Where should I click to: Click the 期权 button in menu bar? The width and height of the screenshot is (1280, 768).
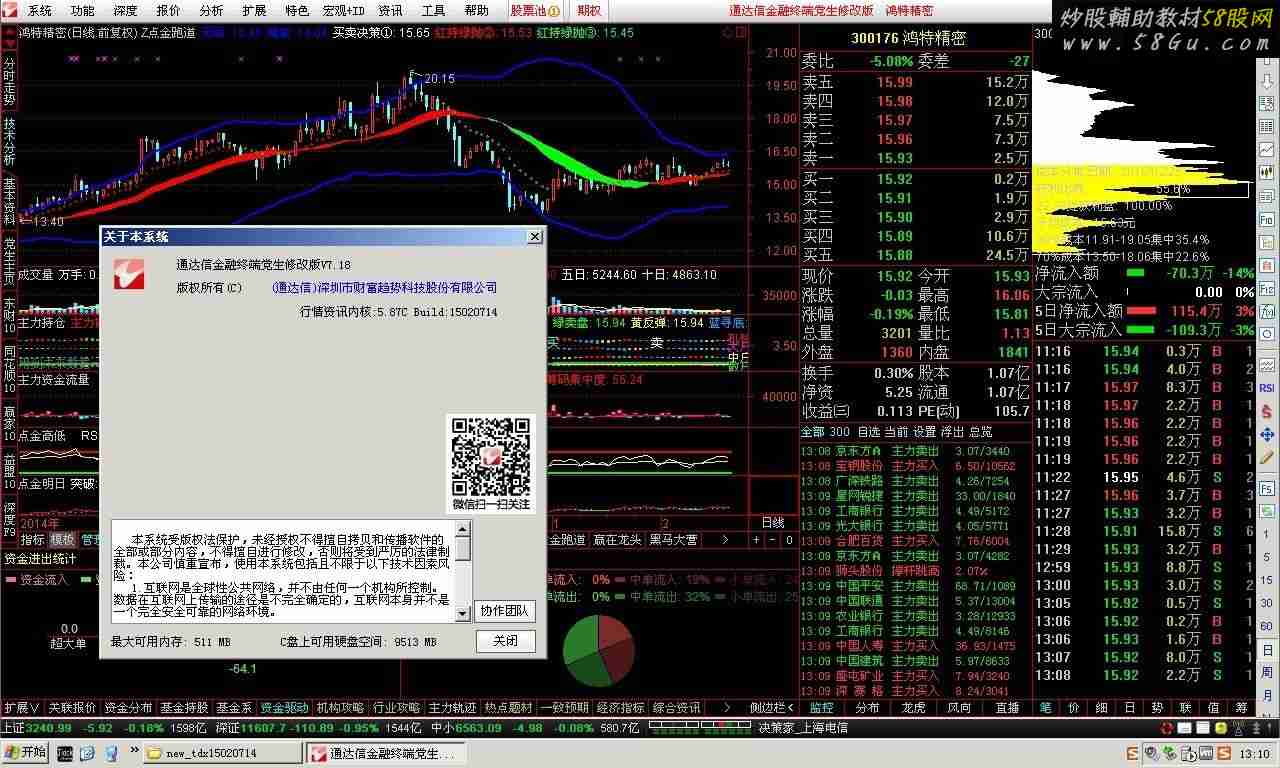pos(589,11)
